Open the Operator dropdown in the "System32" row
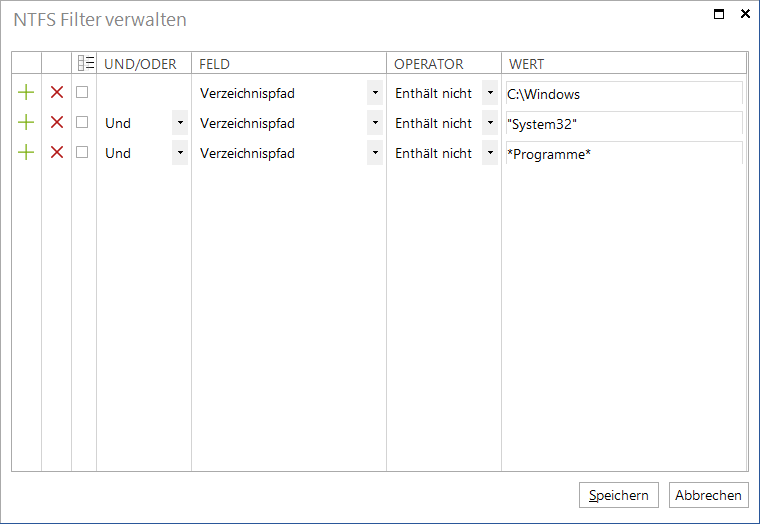760x524 pixels. pos(490,123)
